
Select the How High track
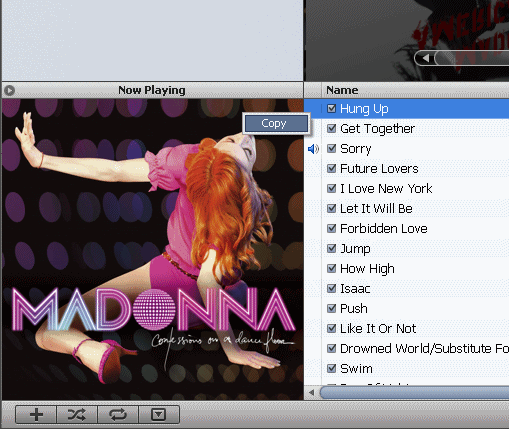367,269
